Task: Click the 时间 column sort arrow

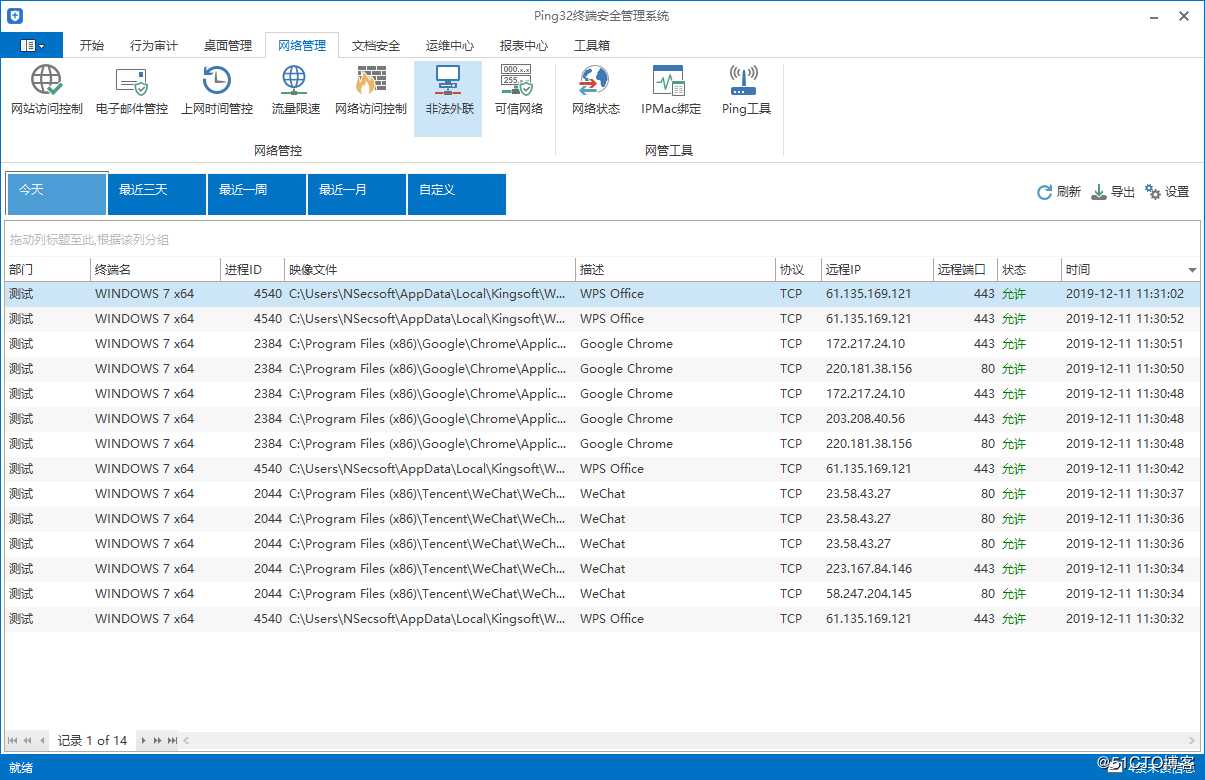Action: 1192,270
